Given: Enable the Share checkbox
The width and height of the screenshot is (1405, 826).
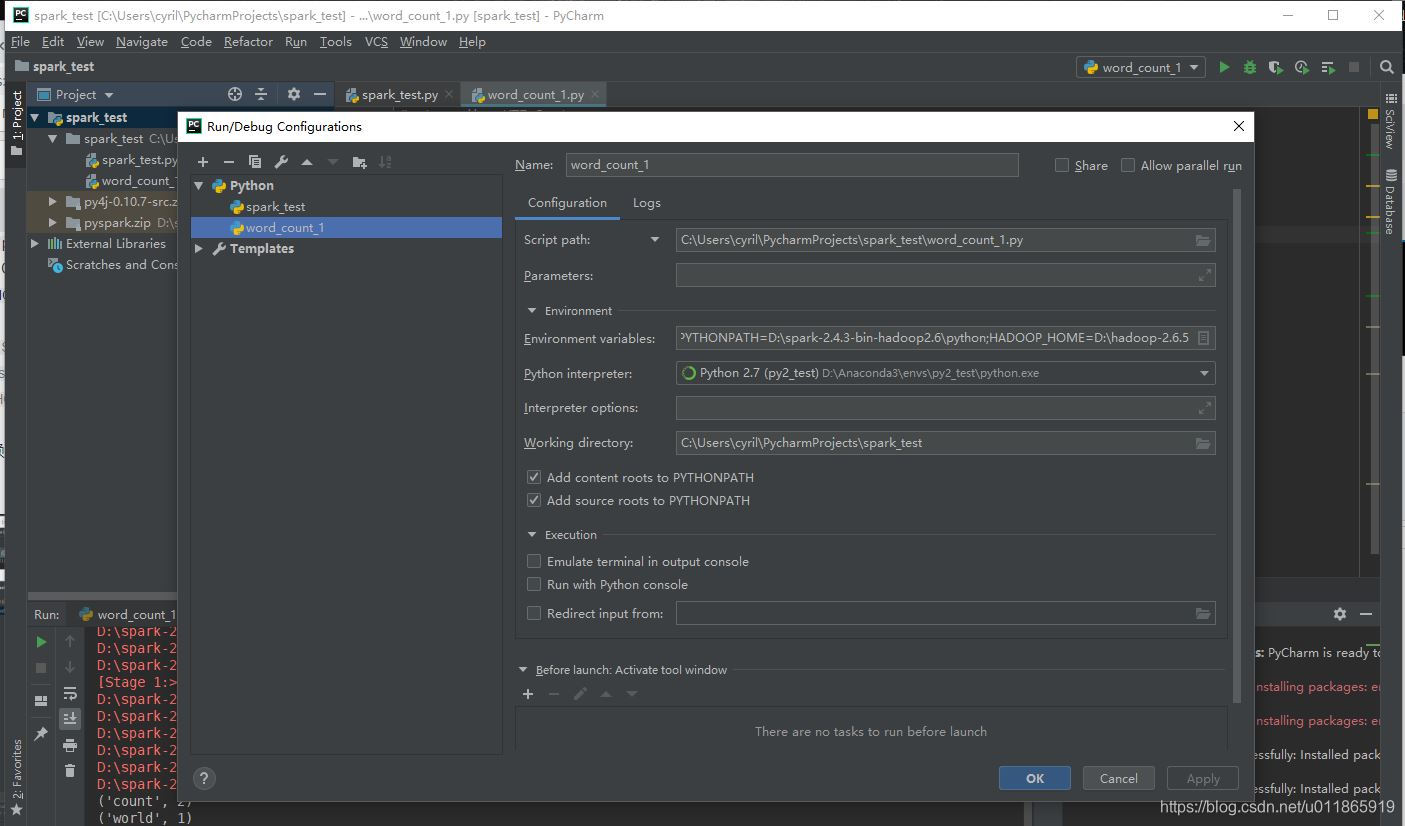Looking at the screenshot, I should click(1062, 165).
